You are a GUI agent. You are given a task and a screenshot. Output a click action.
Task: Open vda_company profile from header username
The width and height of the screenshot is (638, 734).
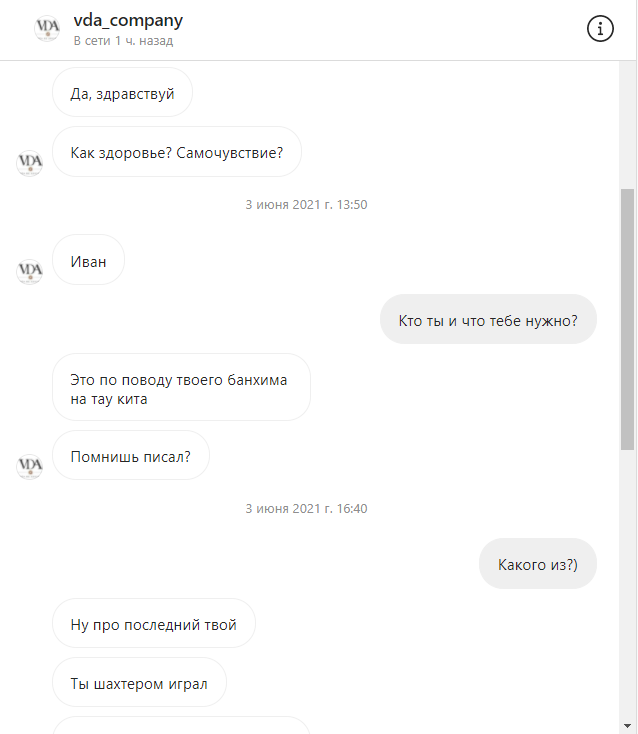(x=128, y=20)
